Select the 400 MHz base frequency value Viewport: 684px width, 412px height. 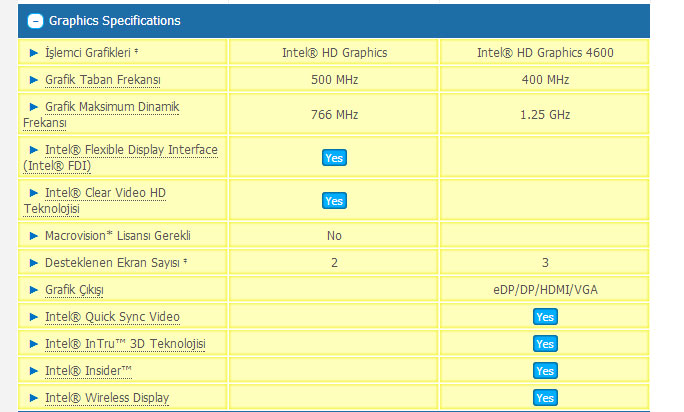click(545, 80)
